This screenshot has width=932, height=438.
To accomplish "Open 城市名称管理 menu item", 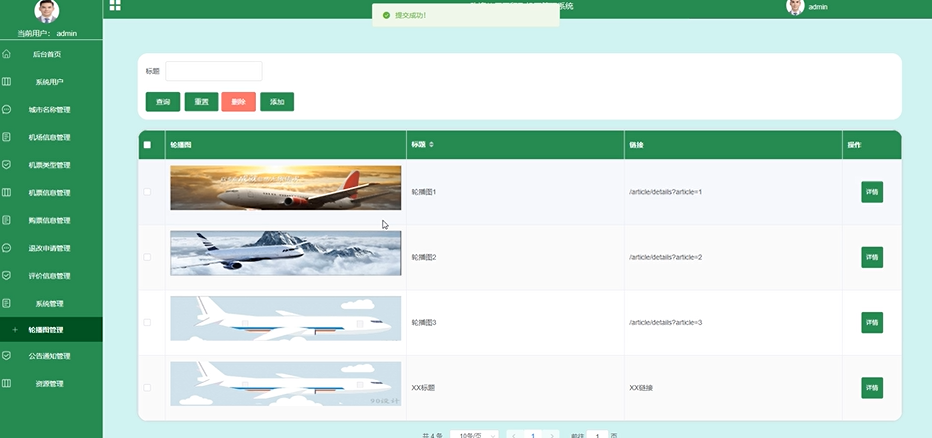I will 51,109.
